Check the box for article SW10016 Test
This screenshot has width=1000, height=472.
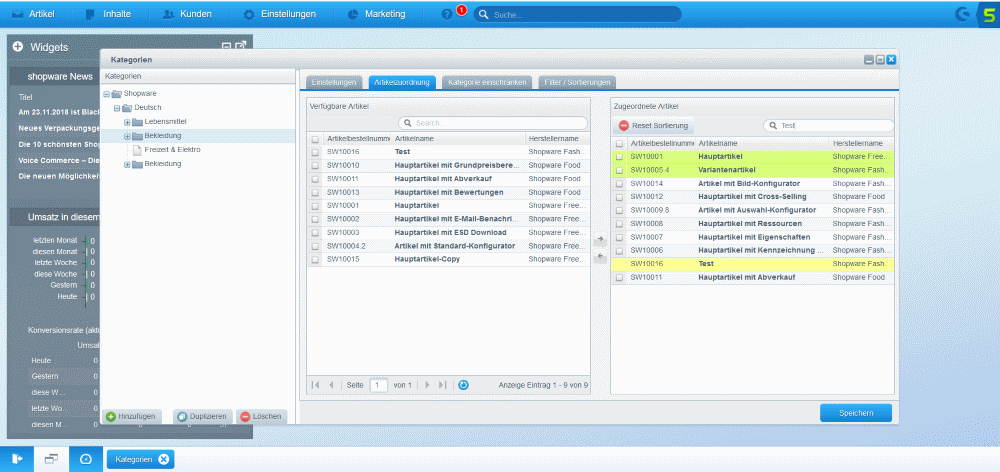pos(315,152)
